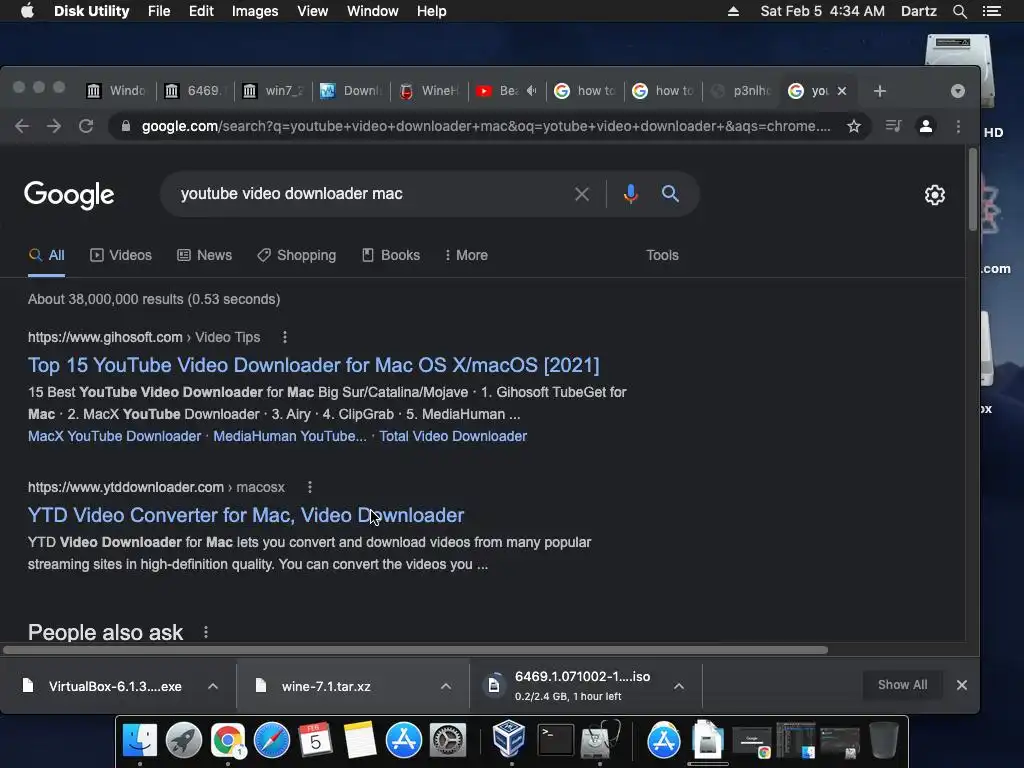Viewport: 1024px width, 768px height.
Task: Click the vertical page scrollbar thumb
Action: click(972, 189)
